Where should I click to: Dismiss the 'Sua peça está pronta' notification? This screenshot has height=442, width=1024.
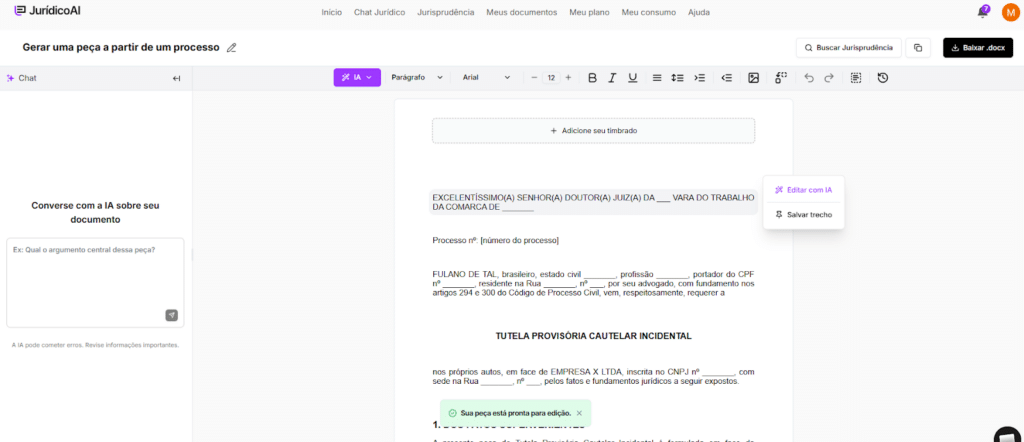point(579,412)
